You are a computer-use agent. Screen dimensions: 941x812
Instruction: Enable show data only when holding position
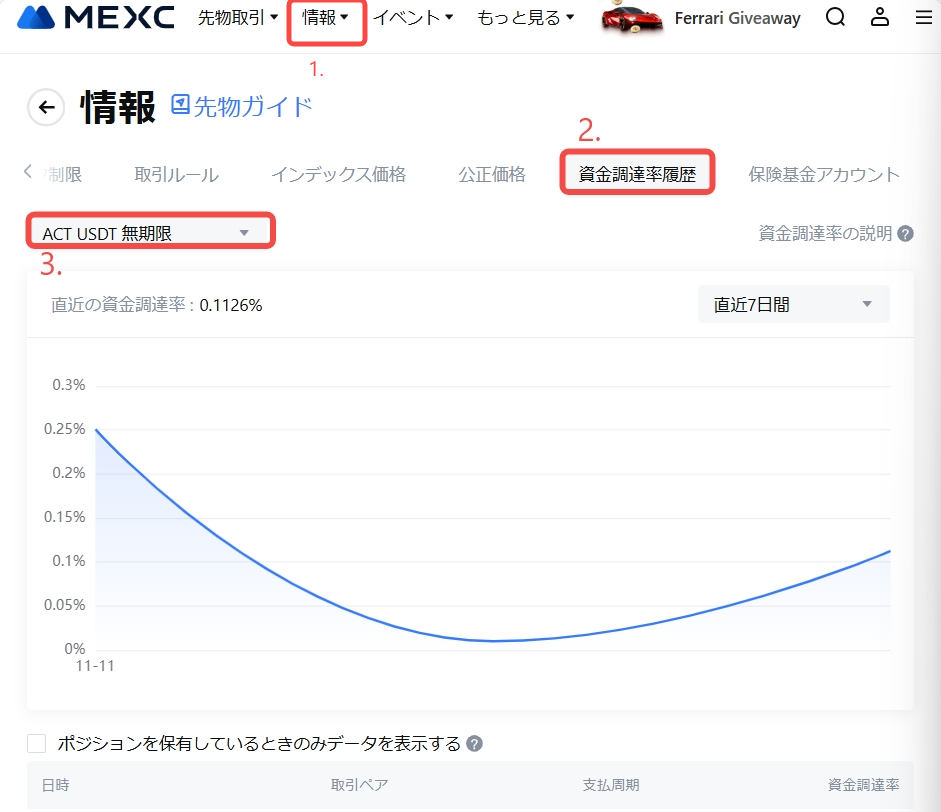pyautogui.click(x=37, y=743)
